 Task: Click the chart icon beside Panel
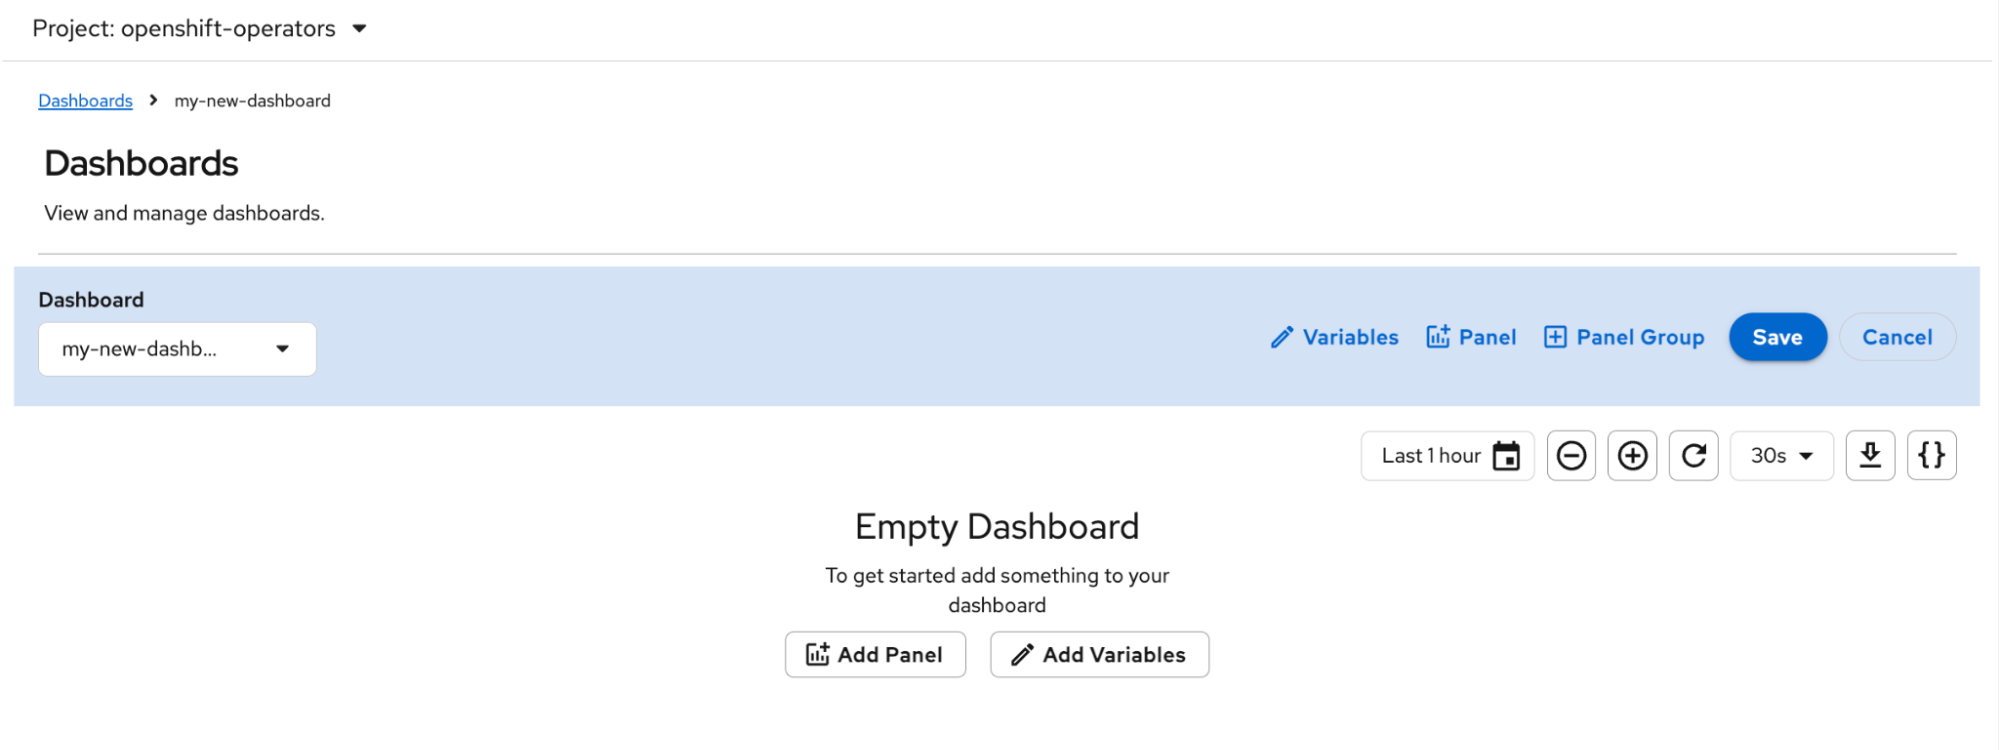[1438, 337]
